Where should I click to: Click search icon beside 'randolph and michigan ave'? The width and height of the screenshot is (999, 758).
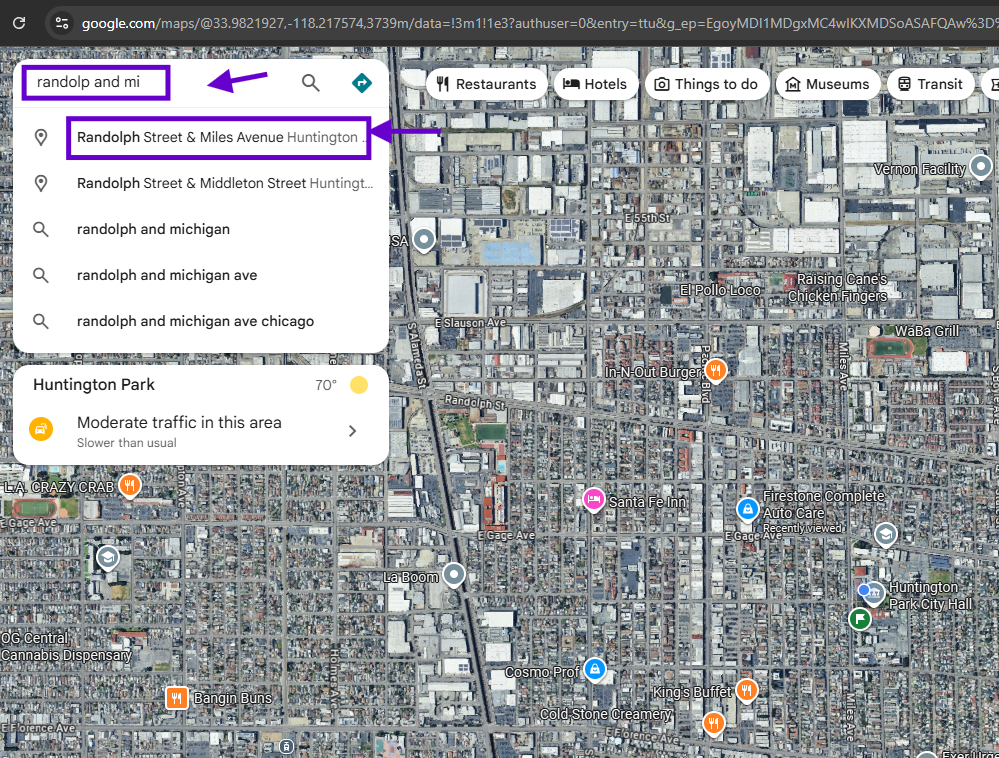(x=41, y=275)
